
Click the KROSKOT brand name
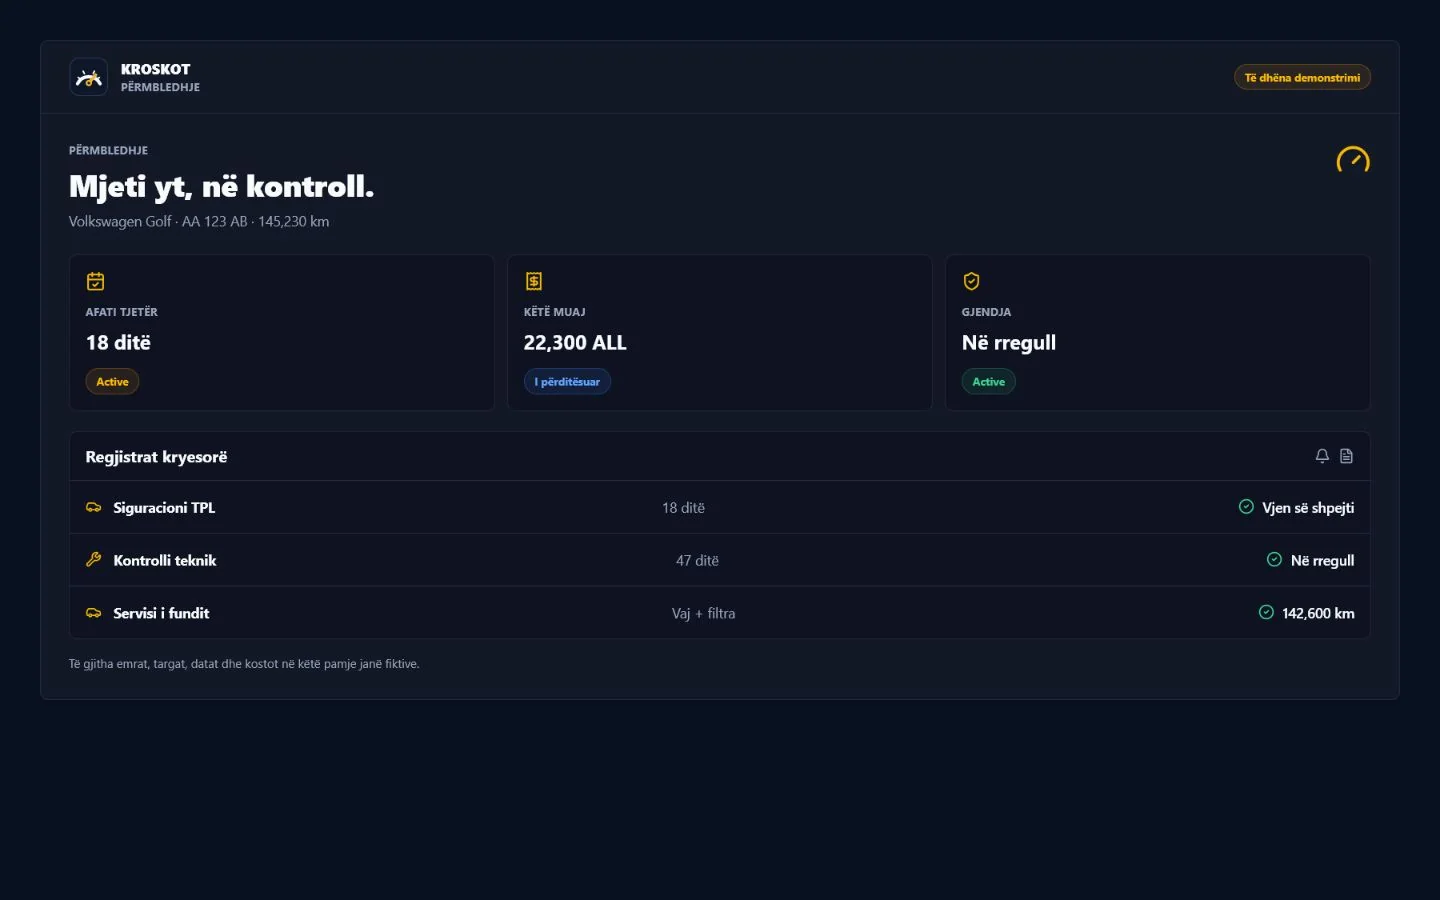pos(155,69)
